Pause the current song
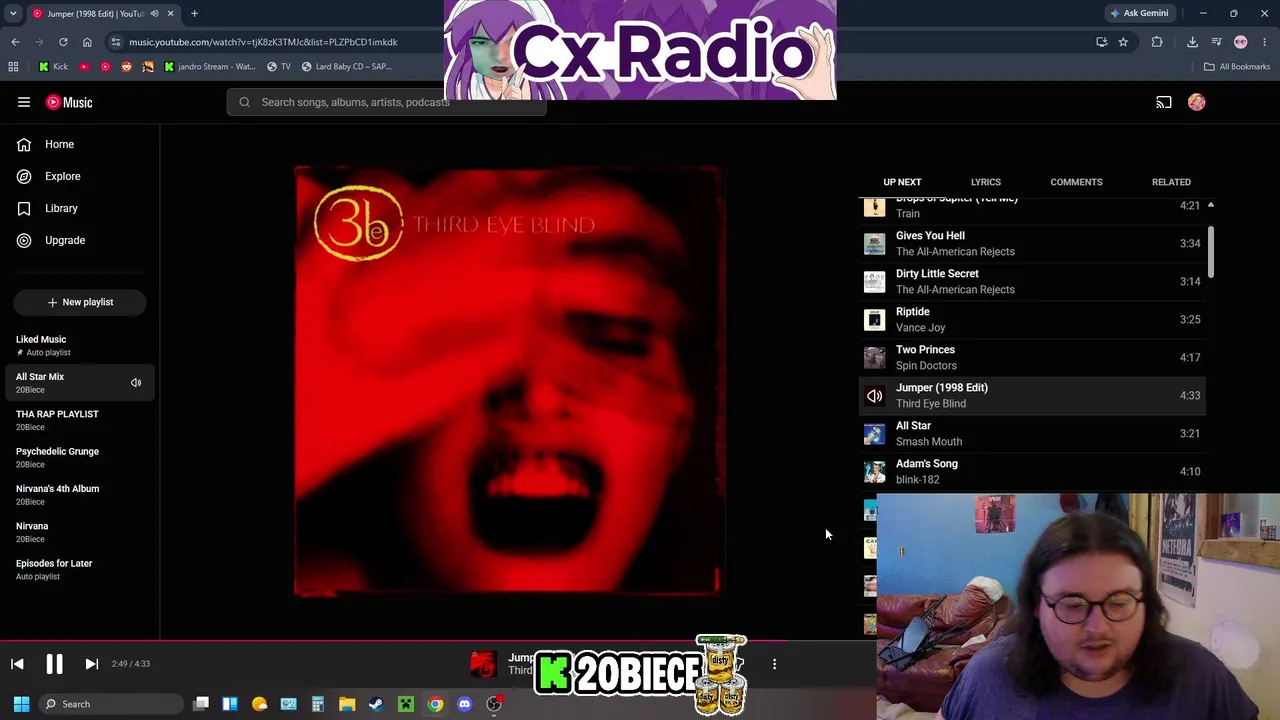Viewport: 1280px width, 720px height. [54, 664]
